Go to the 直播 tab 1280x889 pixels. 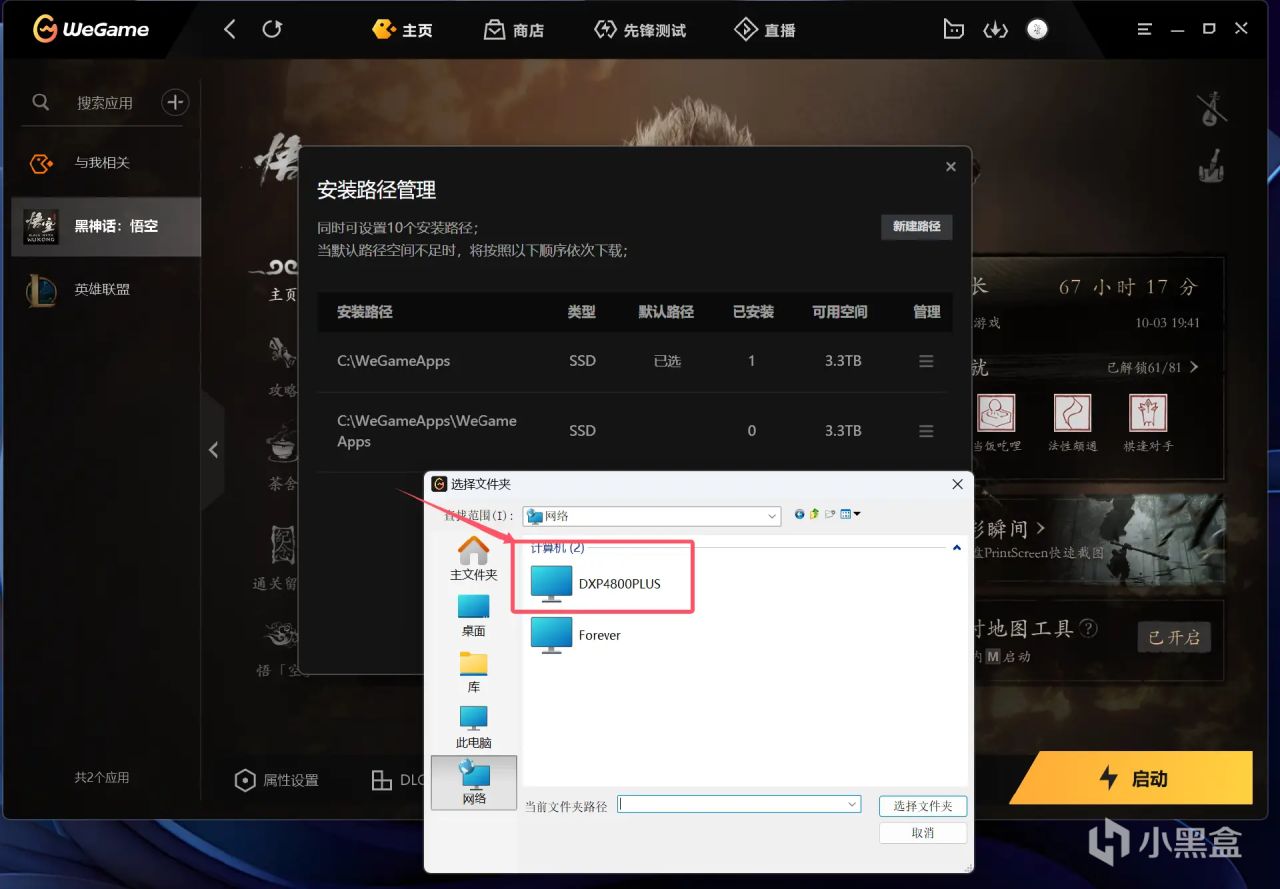[x=765, y=30]
